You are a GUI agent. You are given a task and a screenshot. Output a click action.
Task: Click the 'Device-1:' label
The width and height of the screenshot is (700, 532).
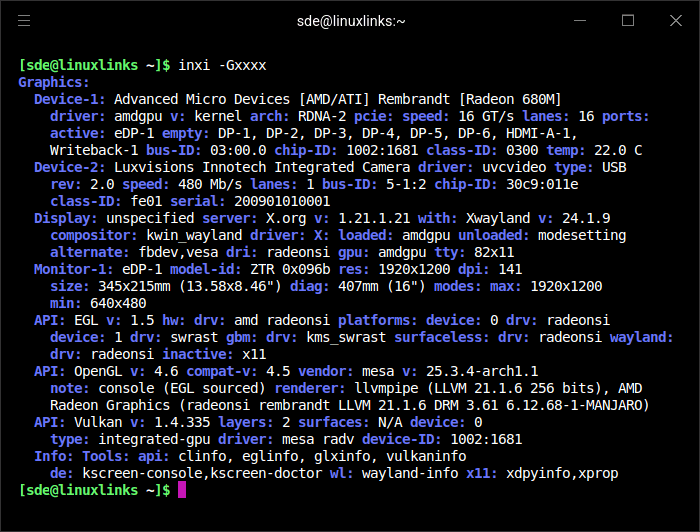(x=70, y=100)
